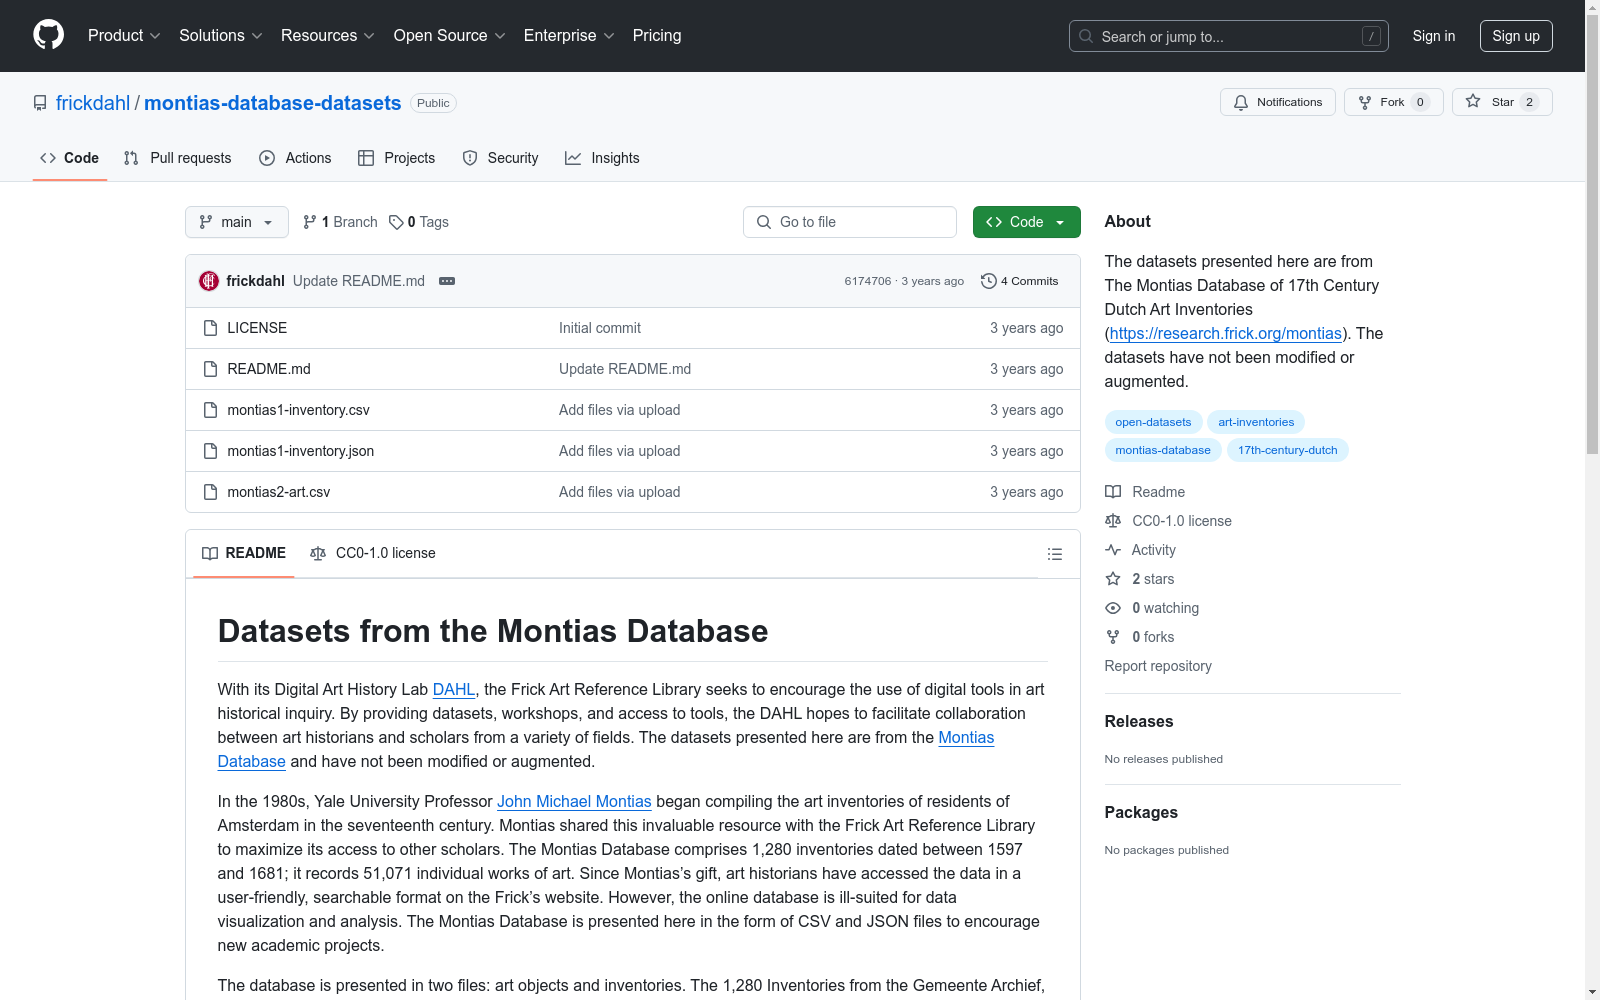Expand commit message ellipsis button

pos(447,281)
